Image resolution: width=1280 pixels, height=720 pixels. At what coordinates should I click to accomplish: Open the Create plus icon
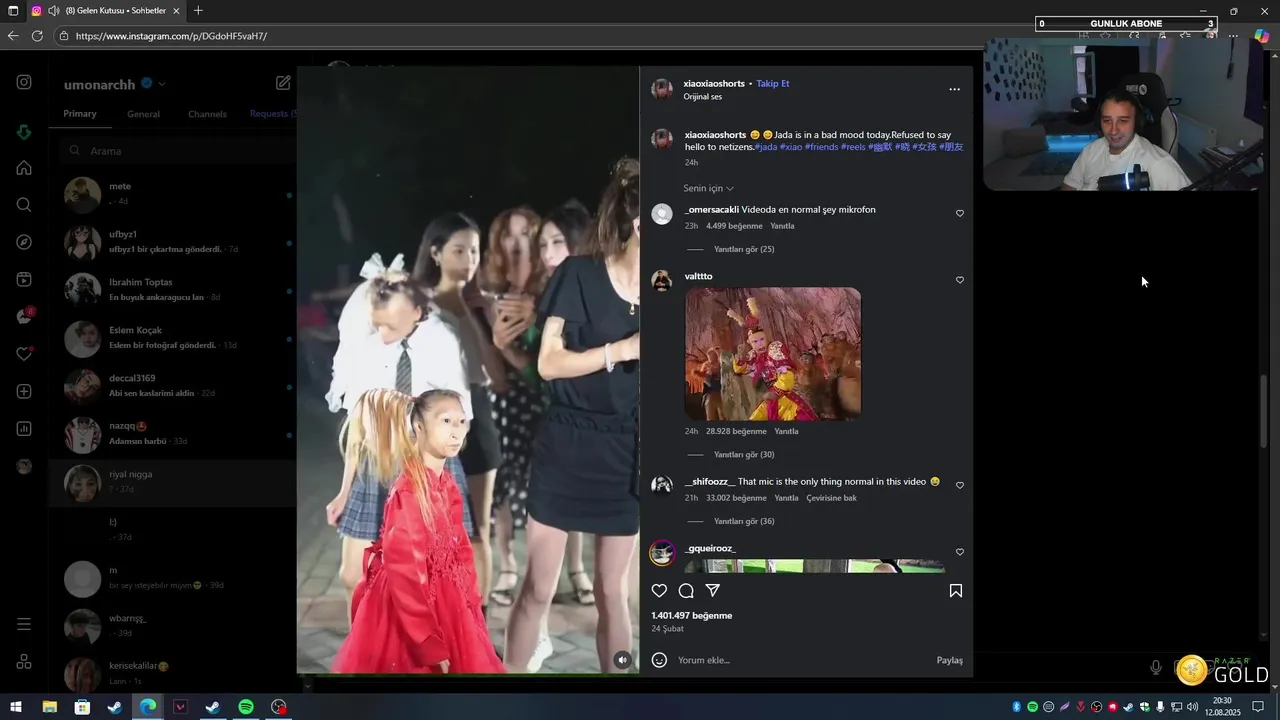coord(24,391)
